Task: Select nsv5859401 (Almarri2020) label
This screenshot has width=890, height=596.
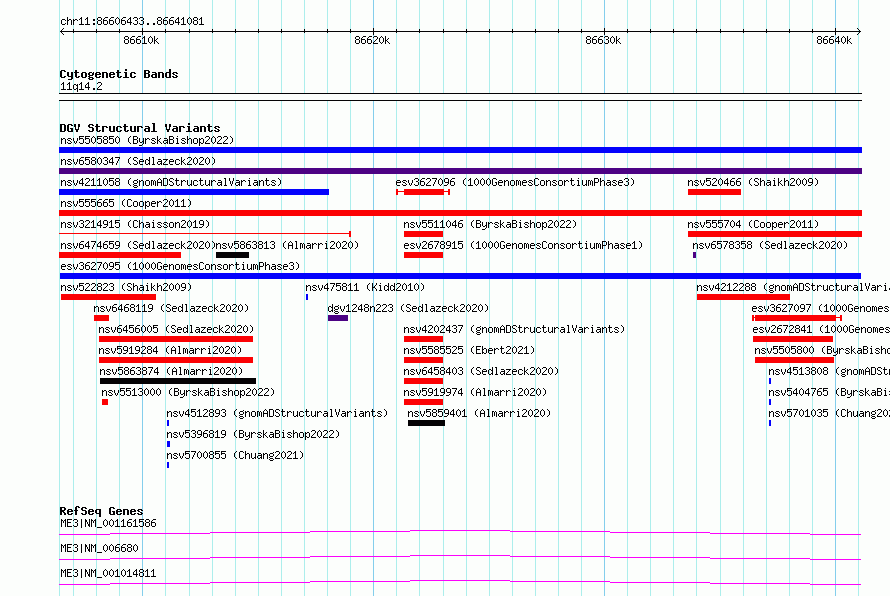Action: tap(479, 413)
